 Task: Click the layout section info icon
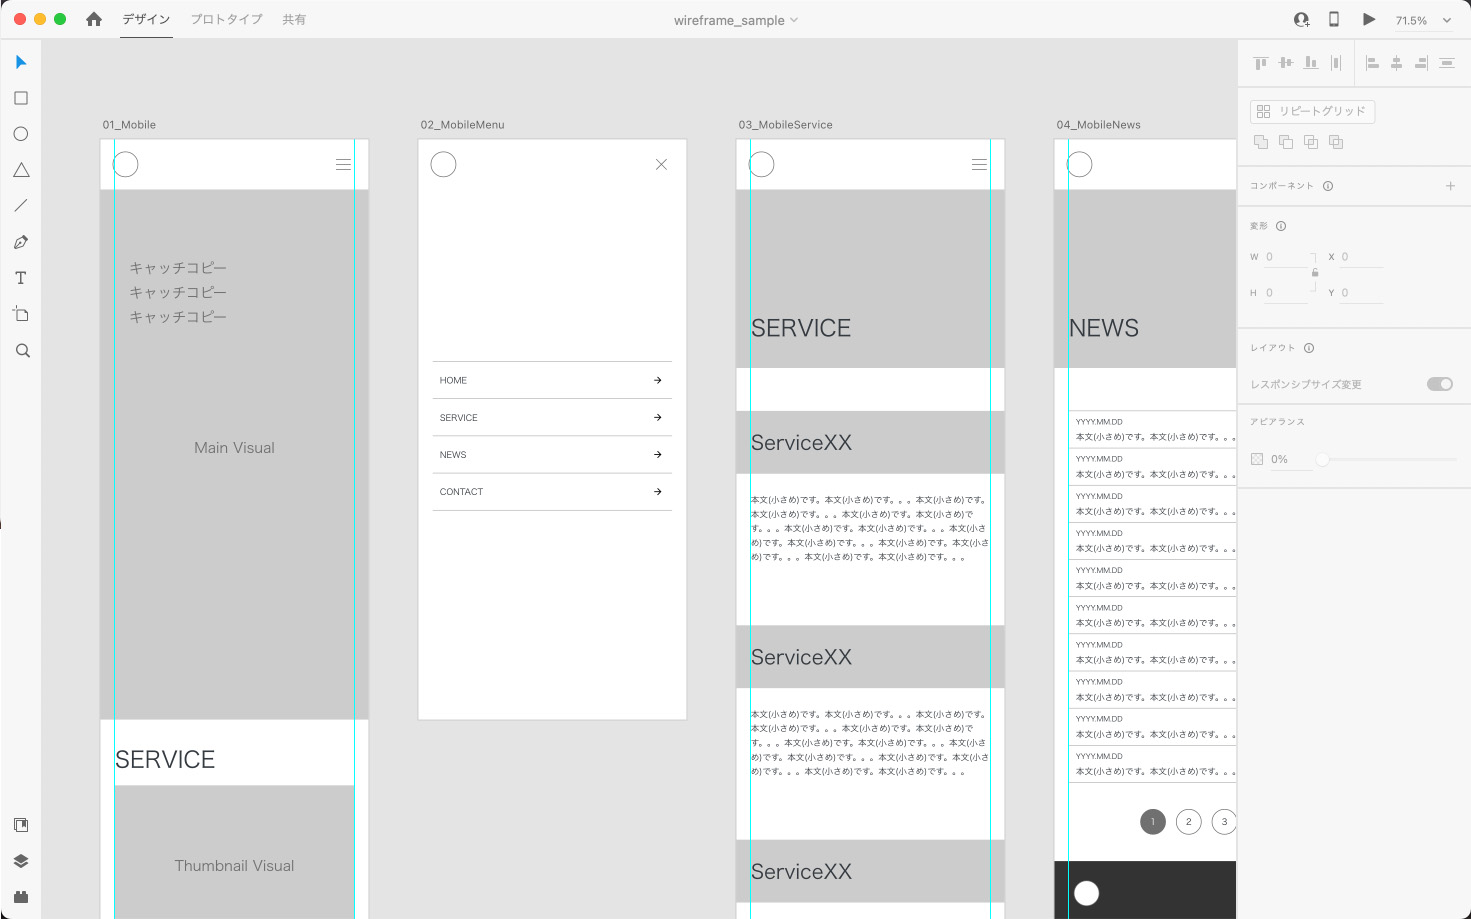click(x=1309, y=348)
